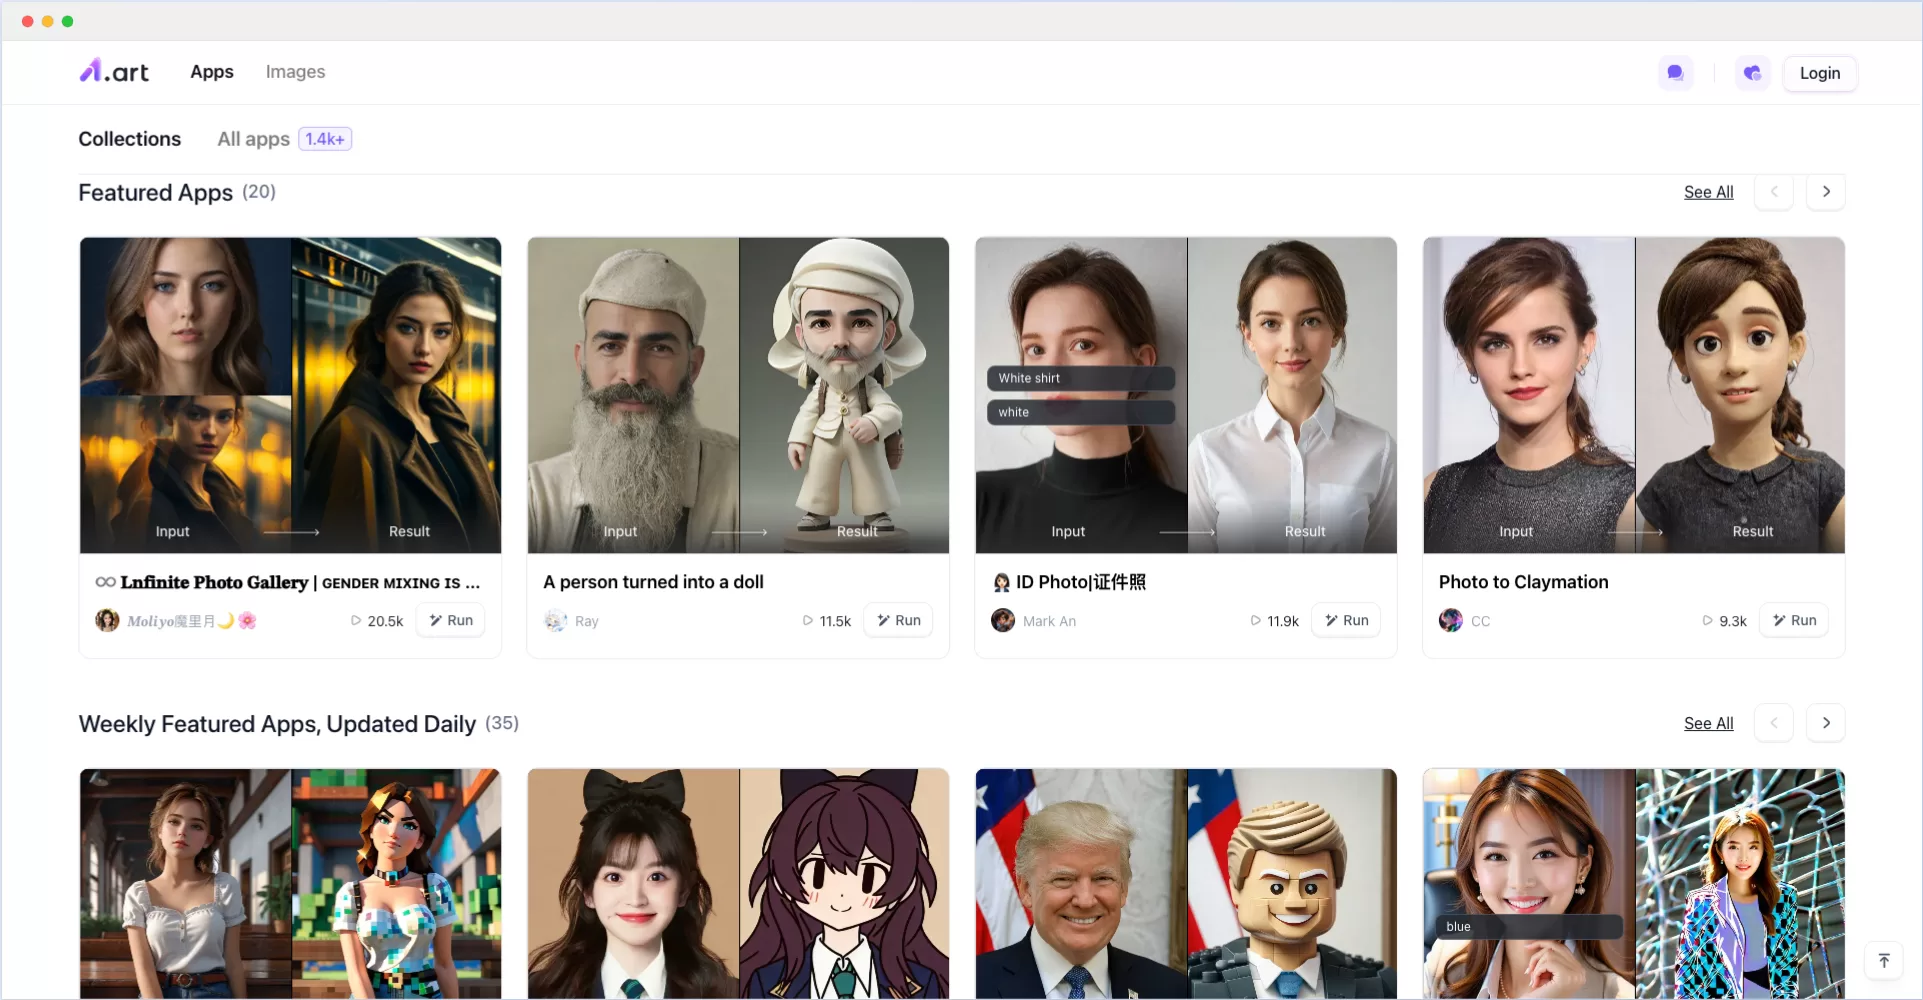Image resolution: width=1923 pixels, height=1000 pixels.
Task: Click the purple community icon beside Login
Action: click(1752, 73)
